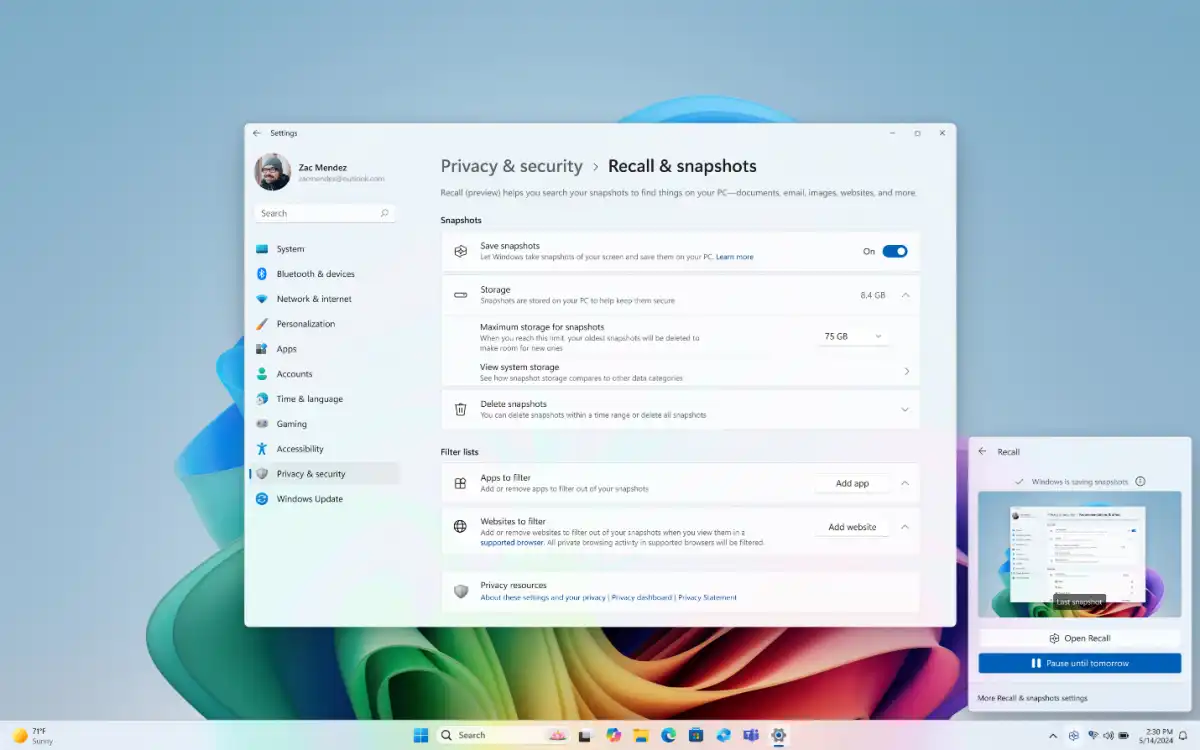This screenshot has height=750, width=1200.
Task: Click the volume icon in the system tray
Action: 1108,735
